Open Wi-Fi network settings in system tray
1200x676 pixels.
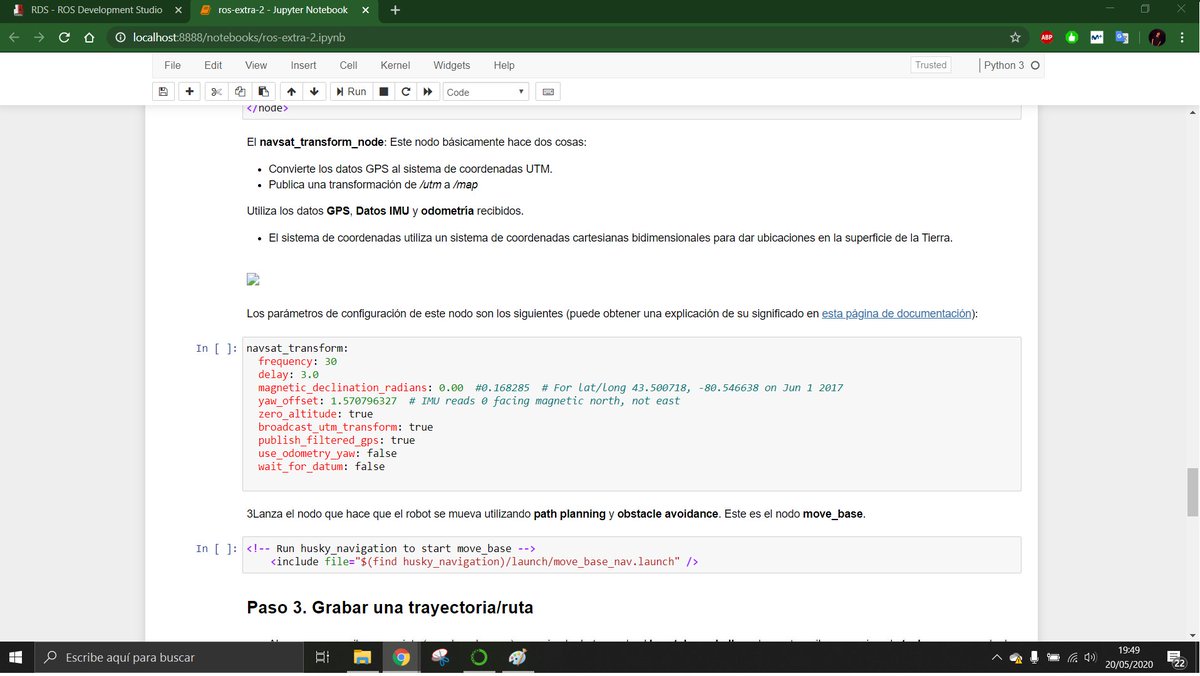(1073, 657)
